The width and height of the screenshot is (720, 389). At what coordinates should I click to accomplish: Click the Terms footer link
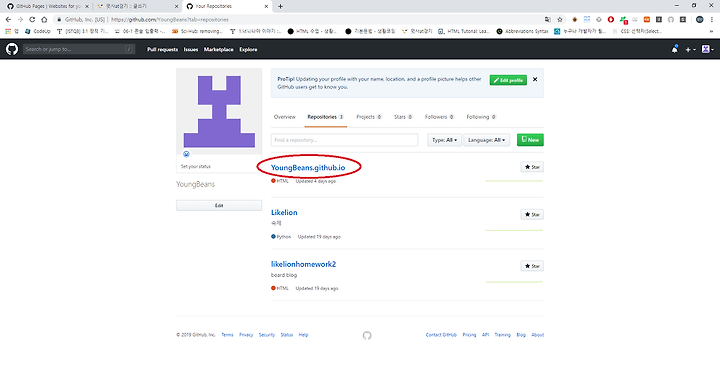[227, 335]
